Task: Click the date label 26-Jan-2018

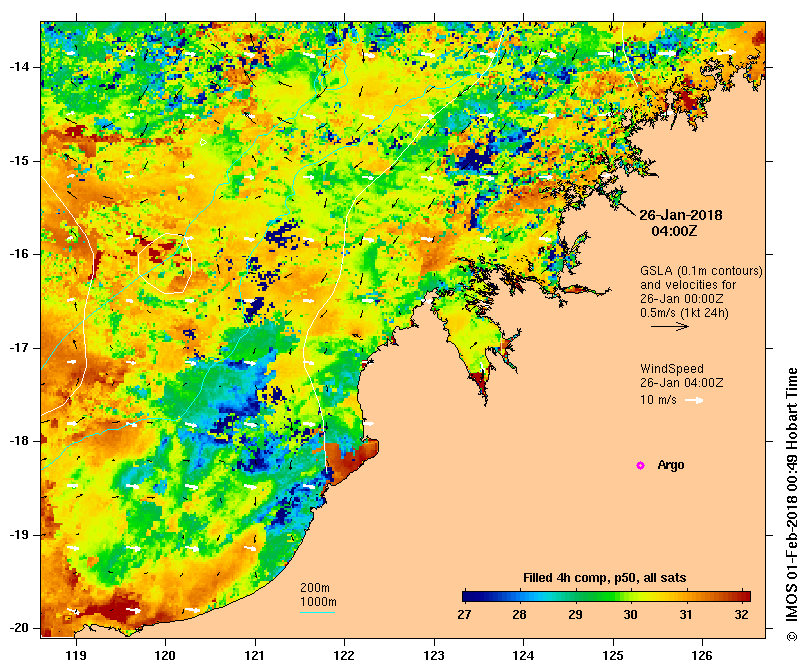Action: point(681,215)
